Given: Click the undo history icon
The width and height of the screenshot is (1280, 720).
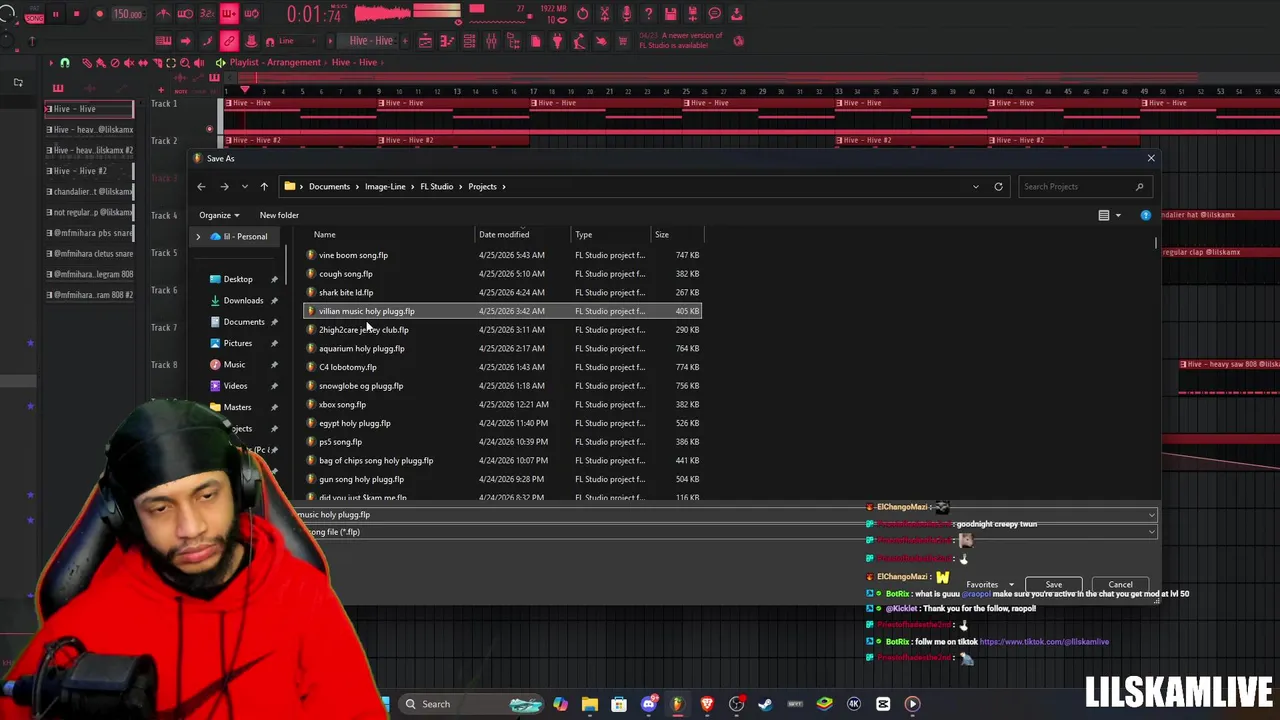Looking at the screenshot, I should (583, 14).
